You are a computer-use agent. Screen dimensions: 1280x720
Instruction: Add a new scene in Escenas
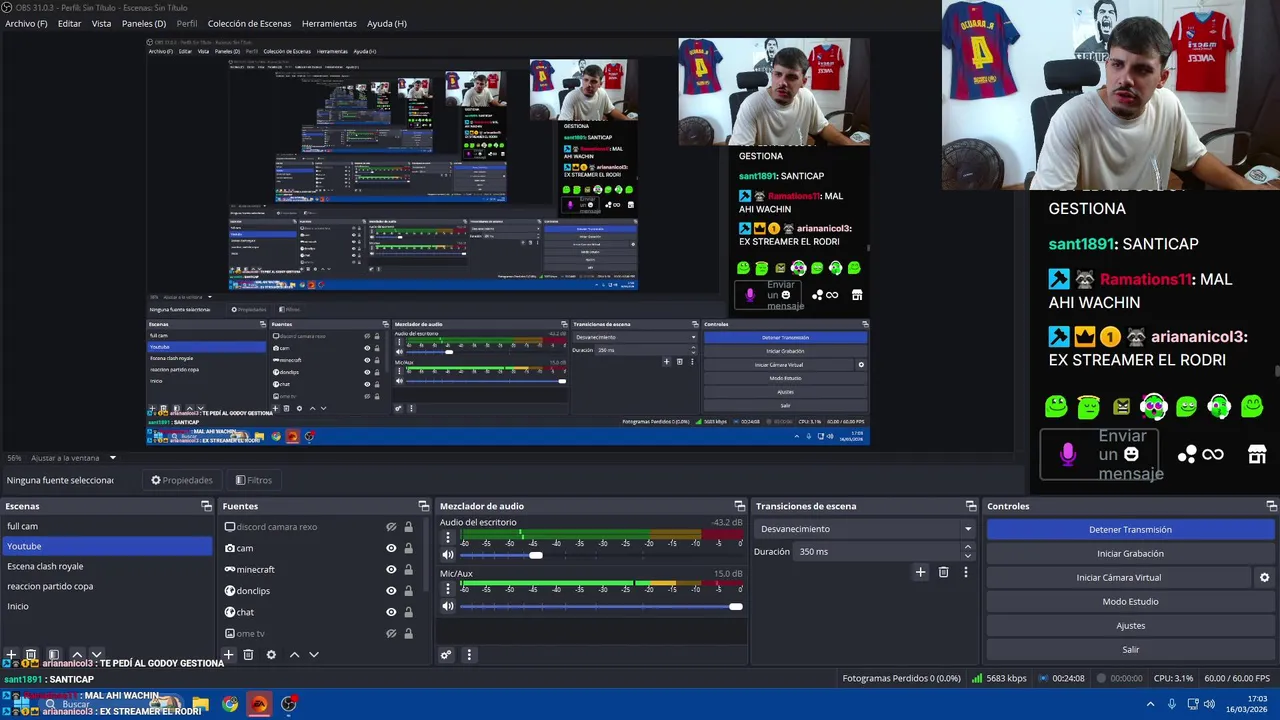point(11,655)
